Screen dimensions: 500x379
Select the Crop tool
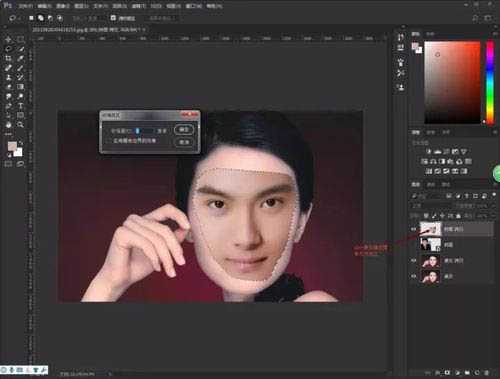pyautogui.click(x=8, y=58)
